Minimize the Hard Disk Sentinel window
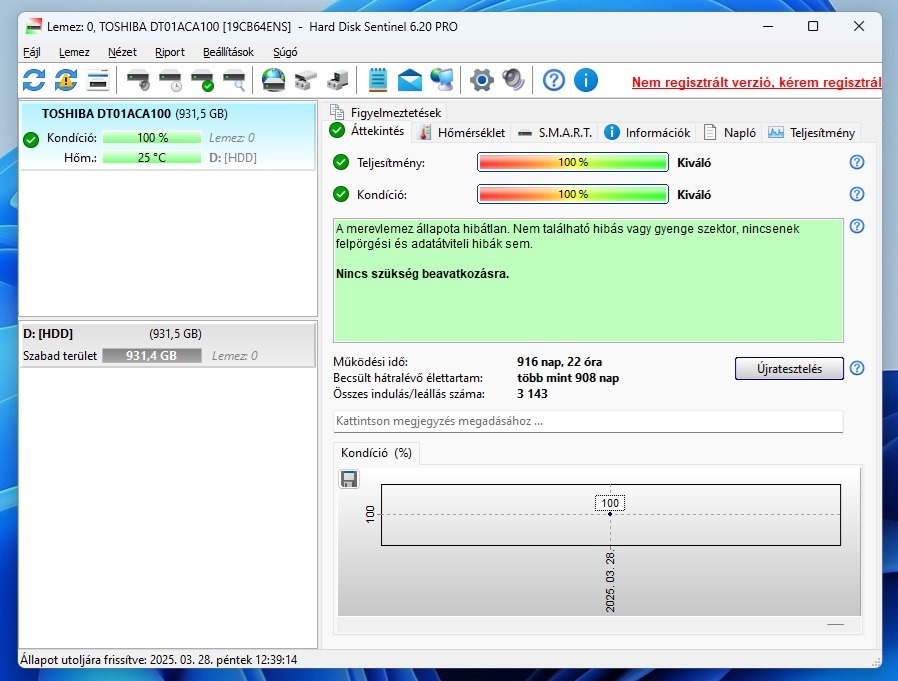 pos(768,26)
